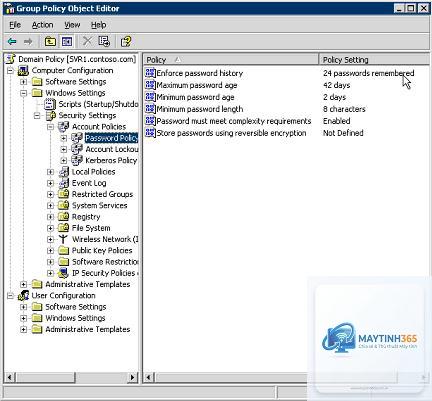Click the Delete (X) toolbar icon
This screenshot has width=432, height=401.
click(87, 41)
